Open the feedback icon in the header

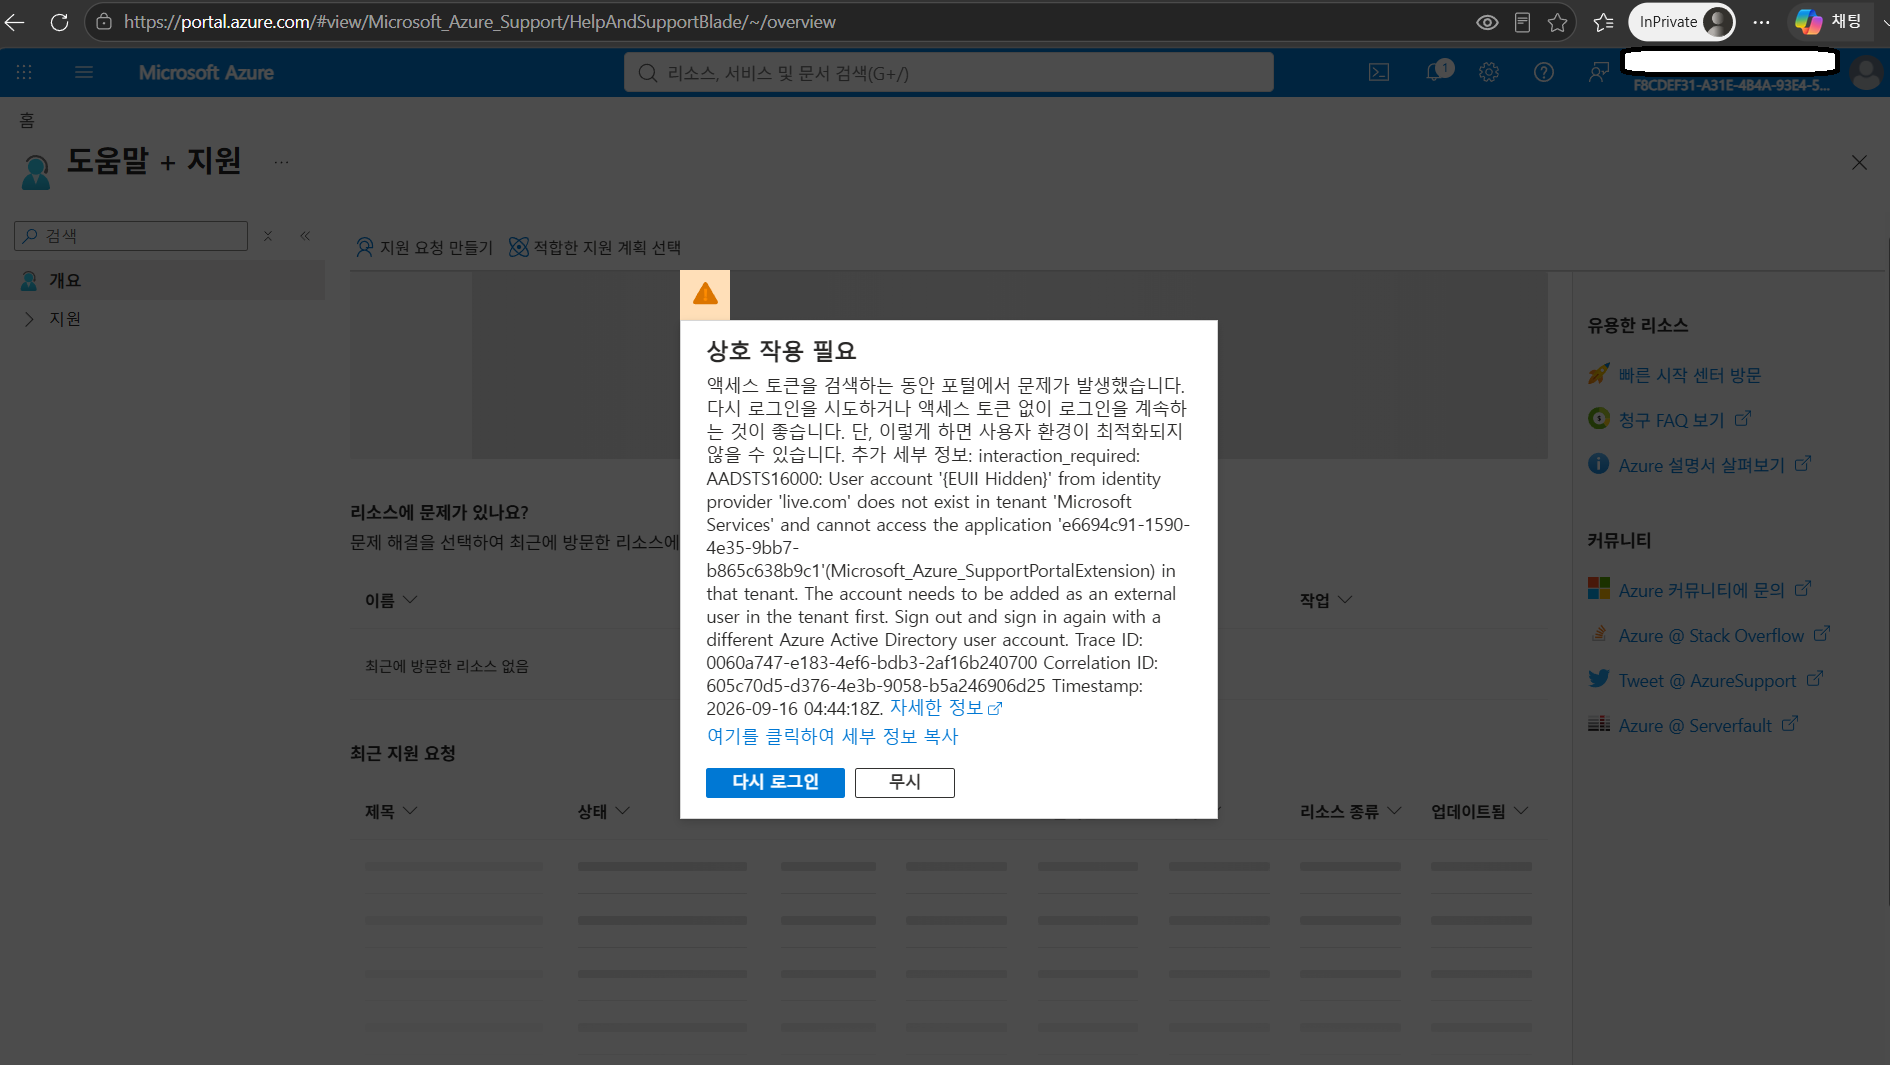point(1599,72)
